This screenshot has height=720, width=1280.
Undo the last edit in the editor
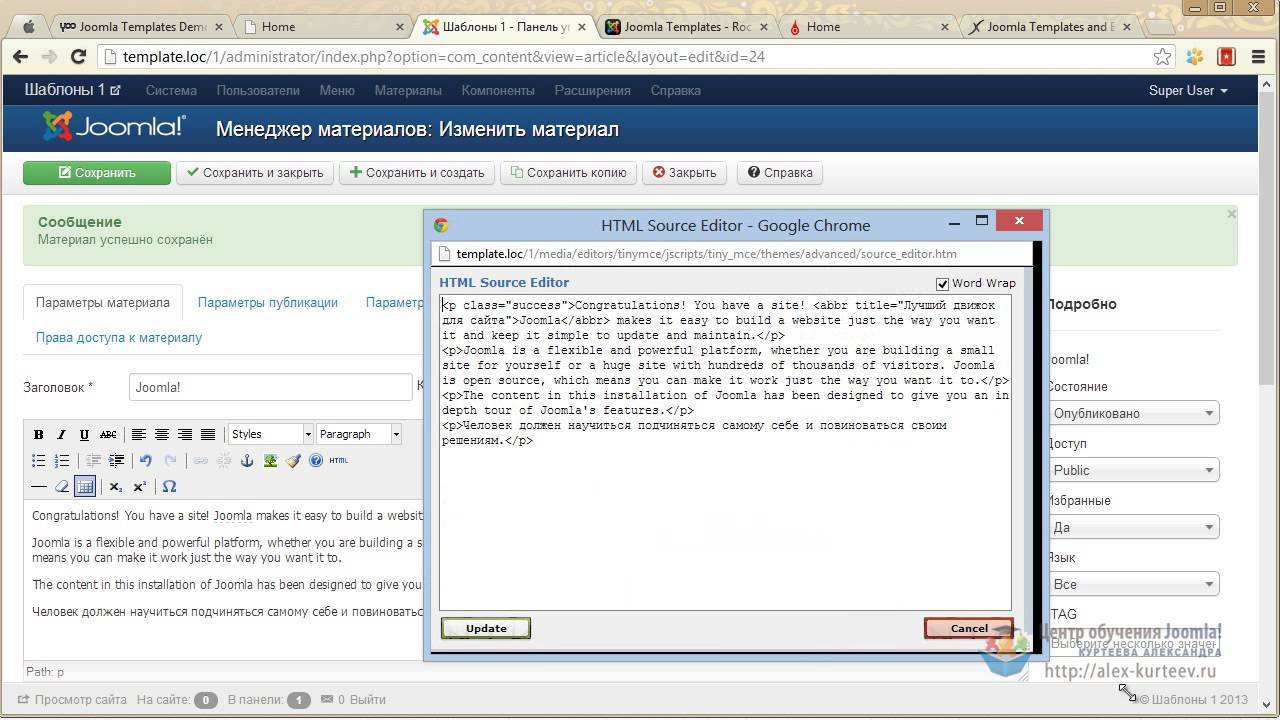pyautogui.click(x=146, y=461)
